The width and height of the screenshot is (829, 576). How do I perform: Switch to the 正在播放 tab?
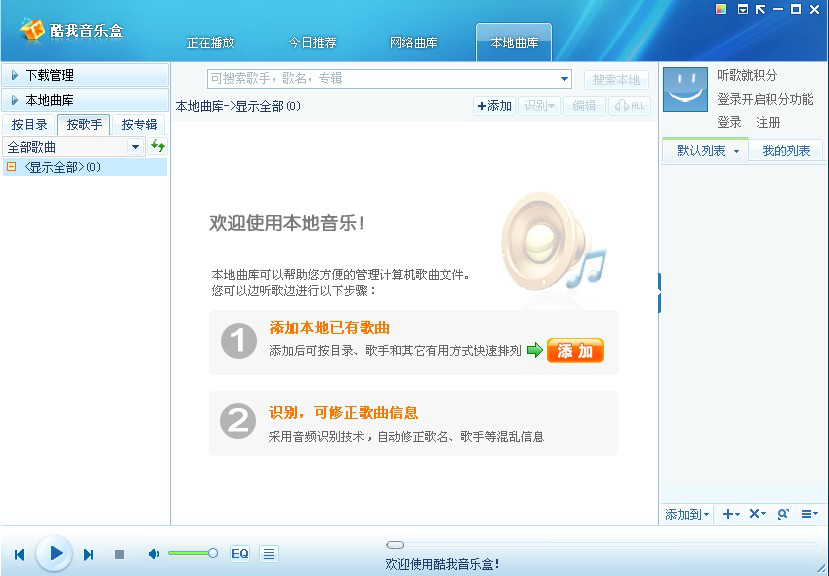(x=210, y=43)
